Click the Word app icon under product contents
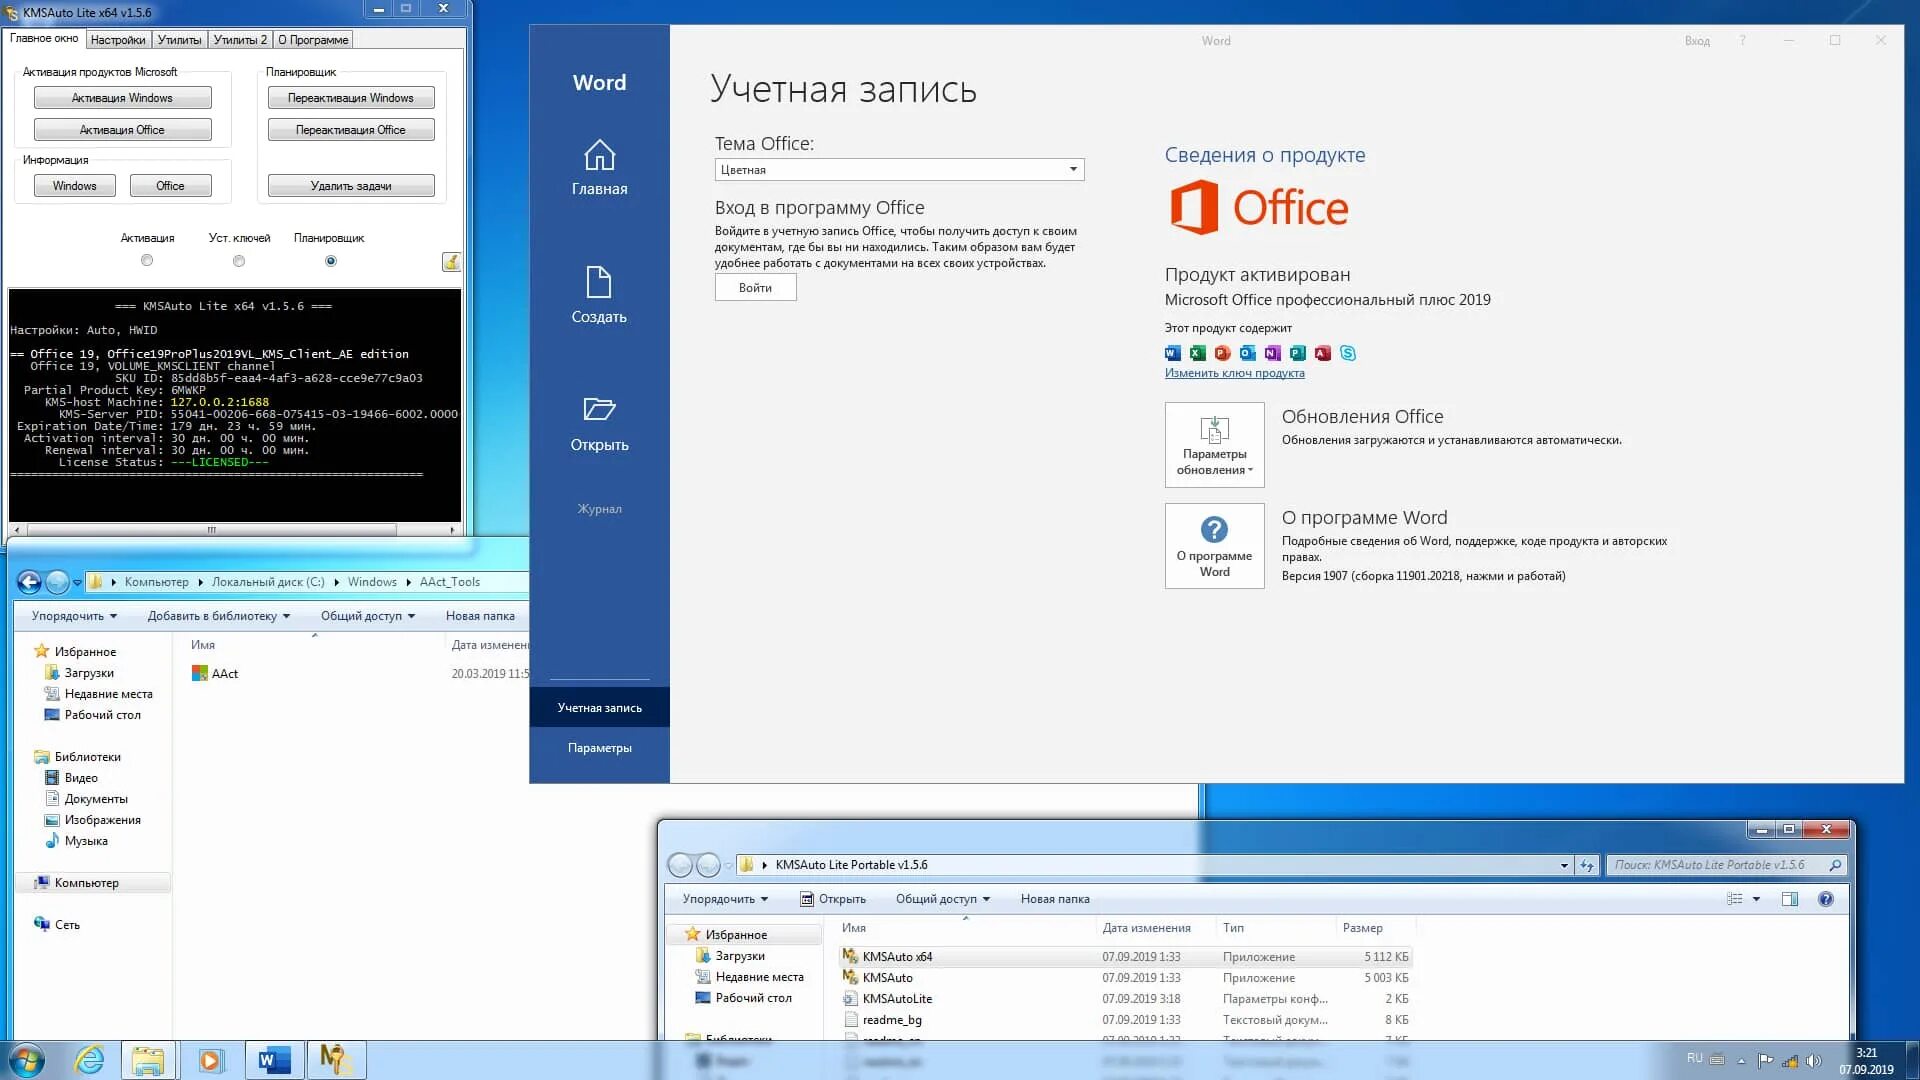The image size is (1920, 1080). click(x=1173, y=353)
